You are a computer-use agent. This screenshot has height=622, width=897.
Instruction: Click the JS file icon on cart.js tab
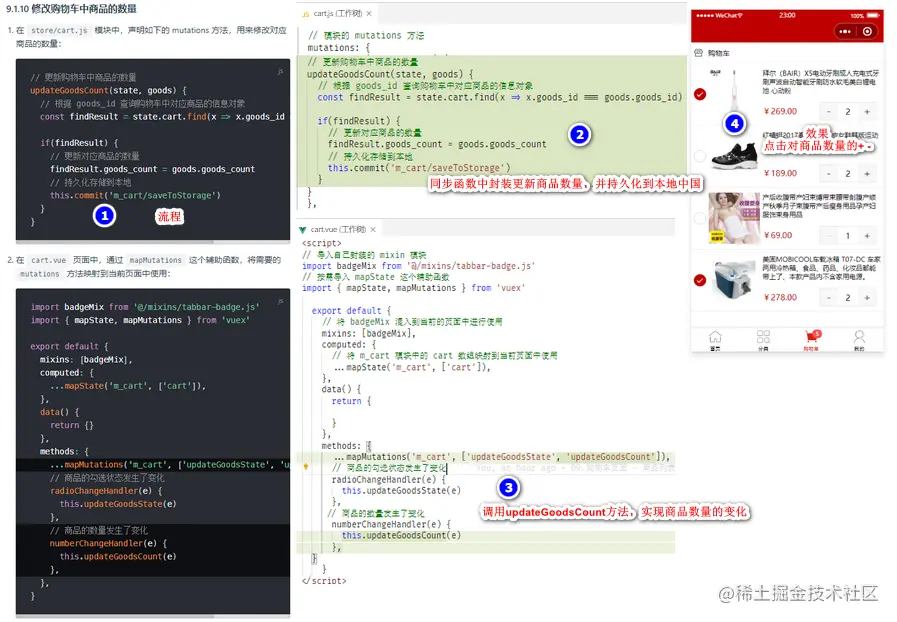pyautogui.click(x=305, y=14)
